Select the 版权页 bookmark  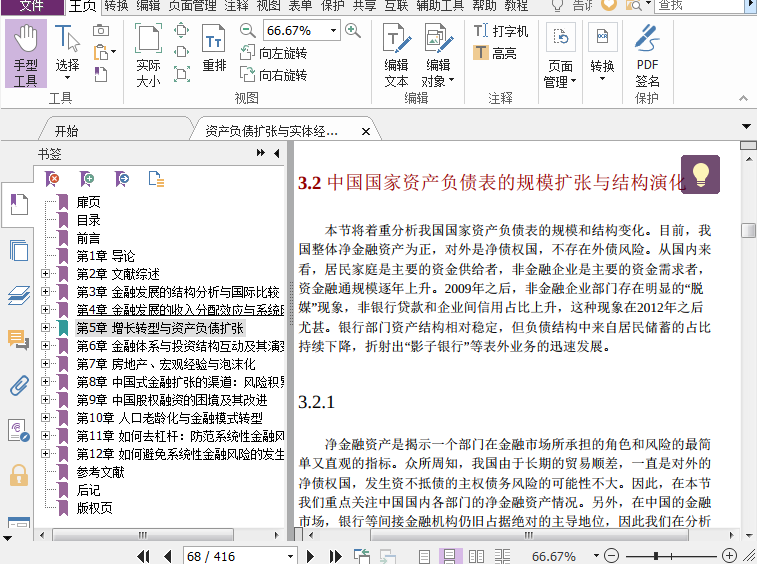(x=94, y=508)
